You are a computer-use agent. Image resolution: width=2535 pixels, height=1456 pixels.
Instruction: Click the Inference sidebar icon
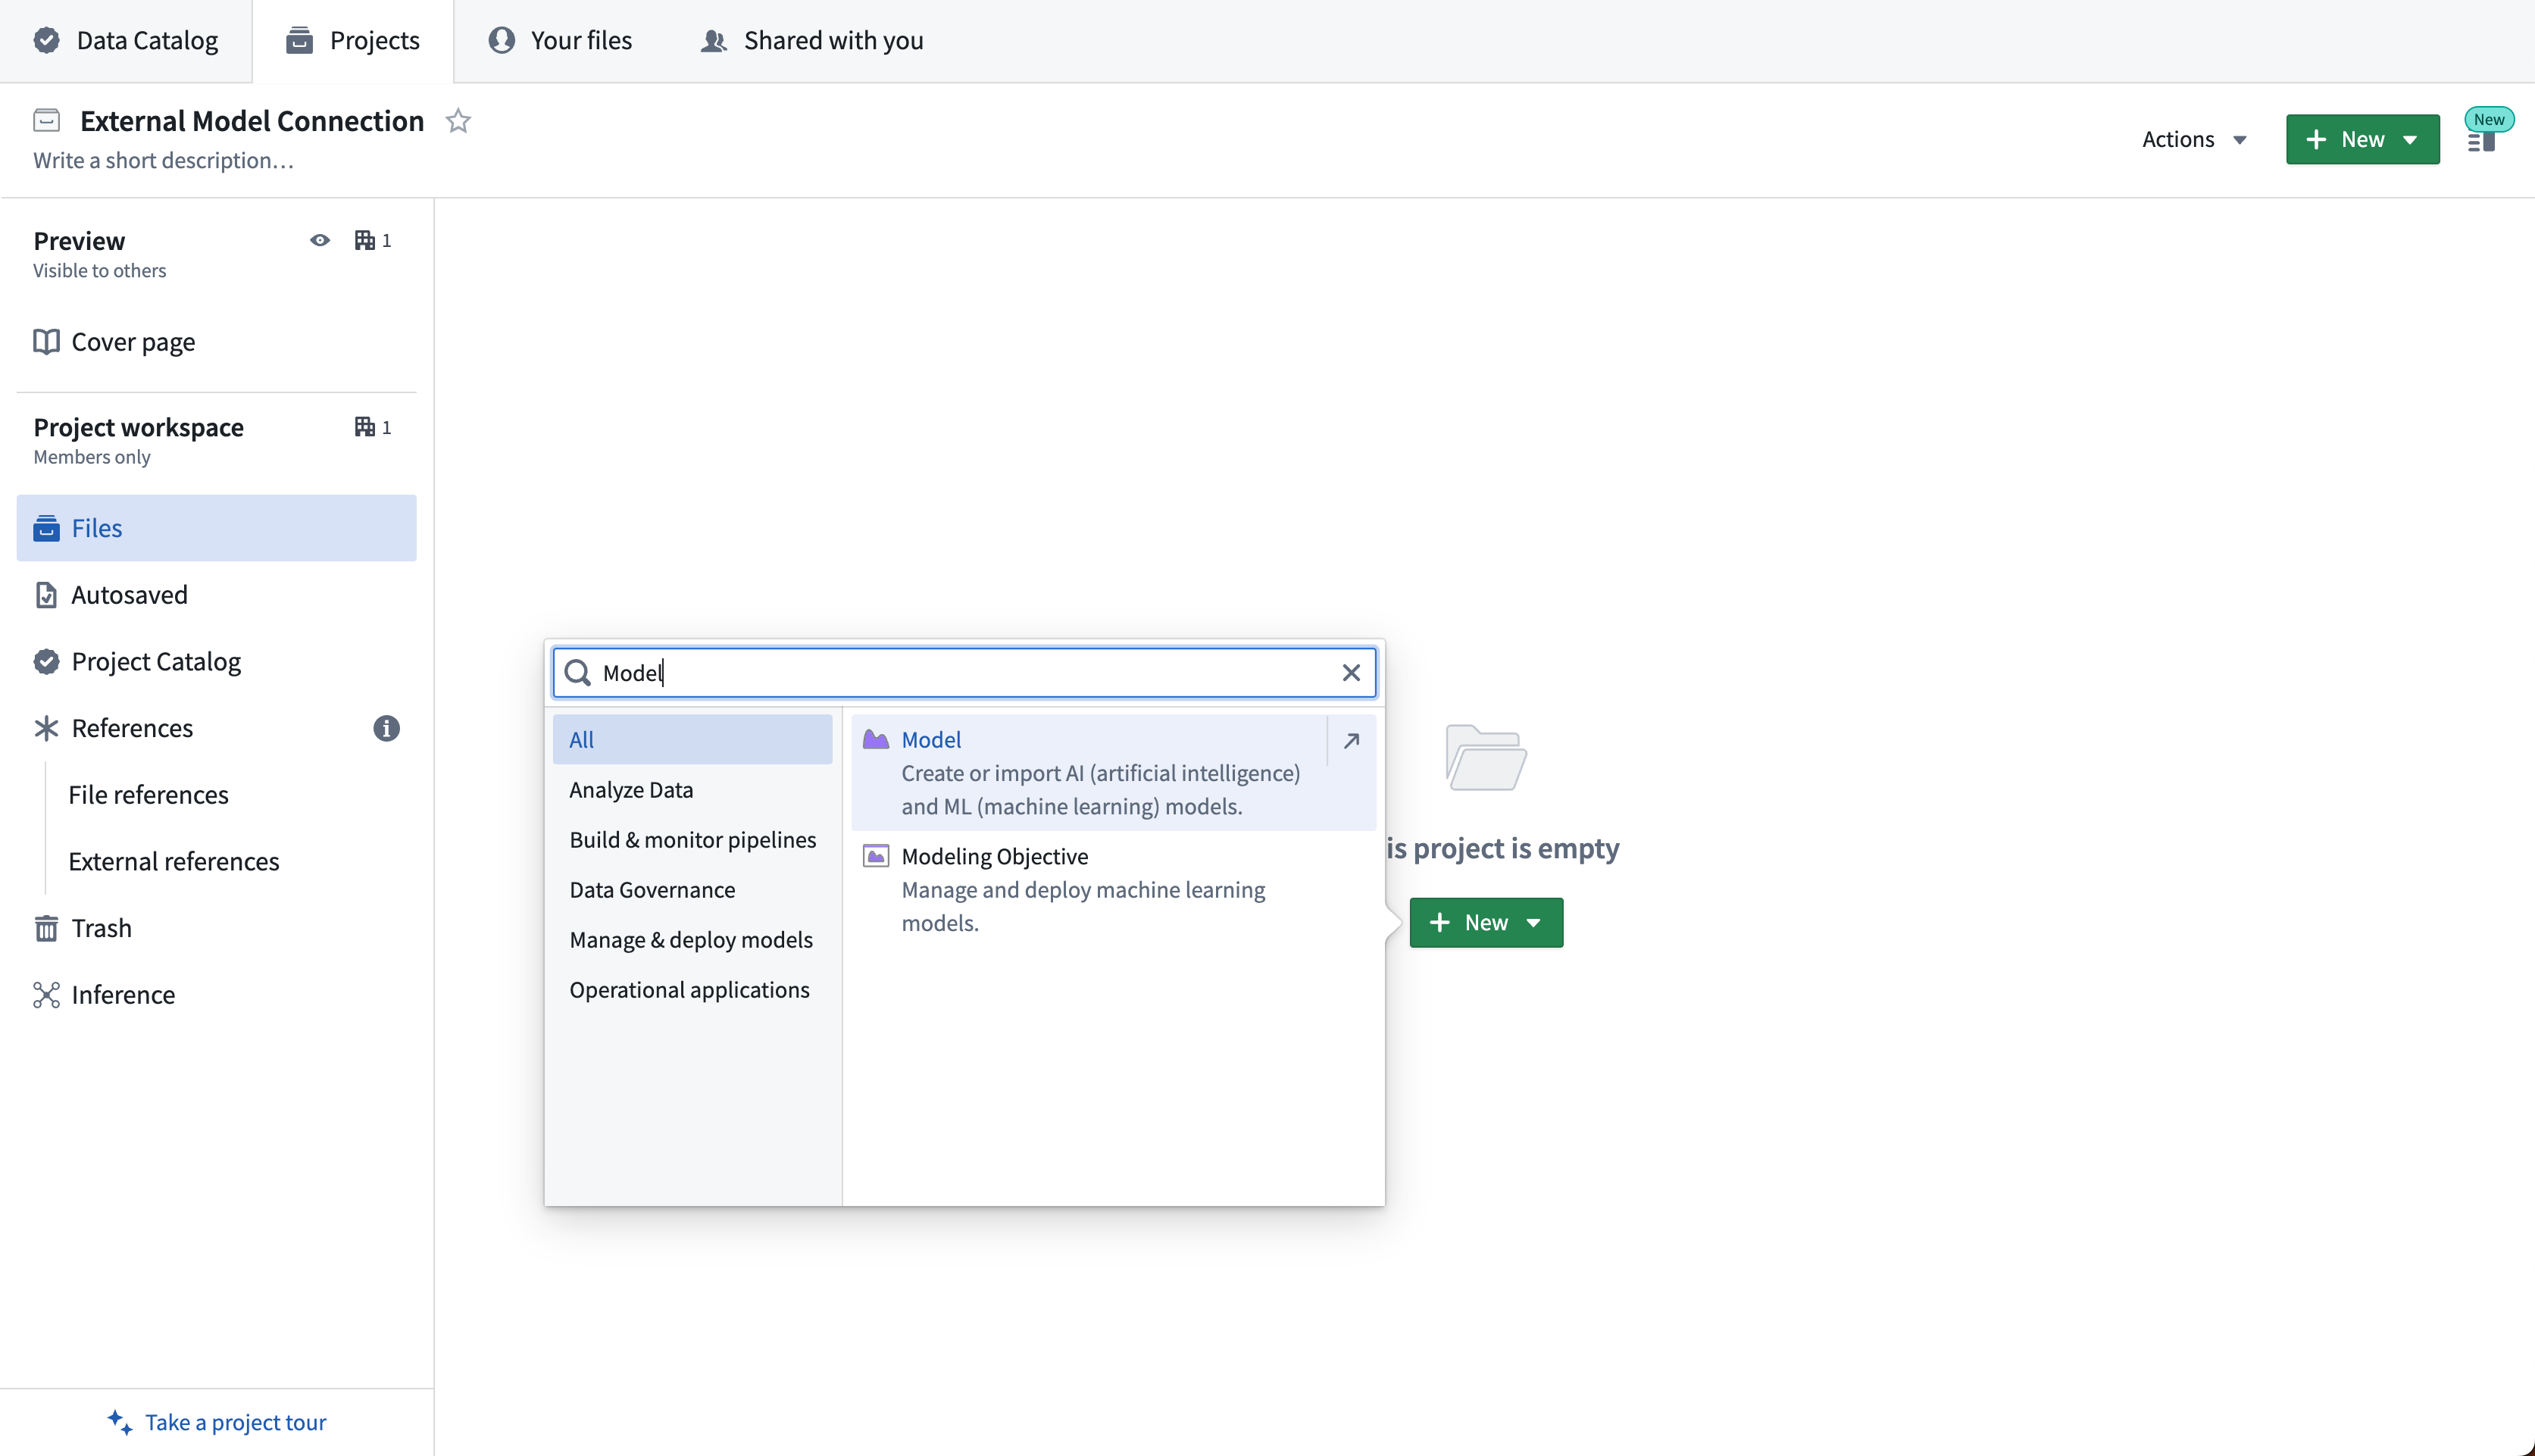click(47, 995)
